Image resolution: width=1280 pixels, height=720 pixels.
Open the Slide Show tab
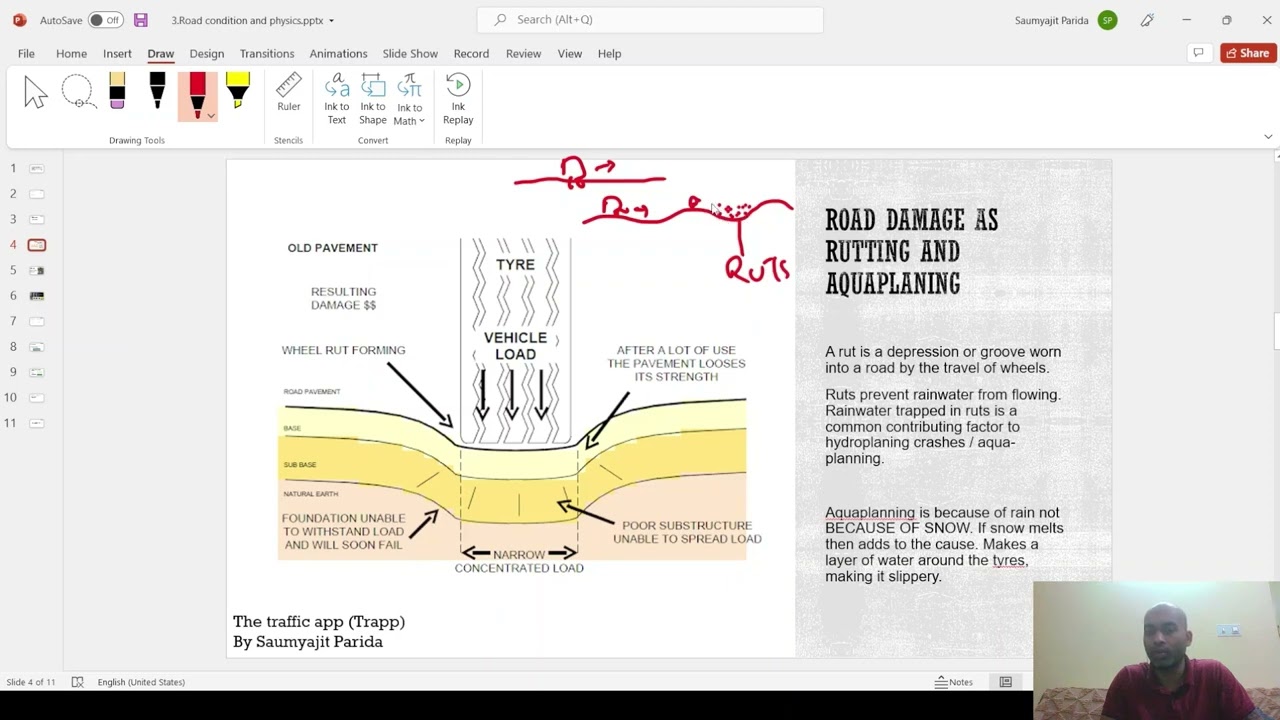tap(410, 53)
